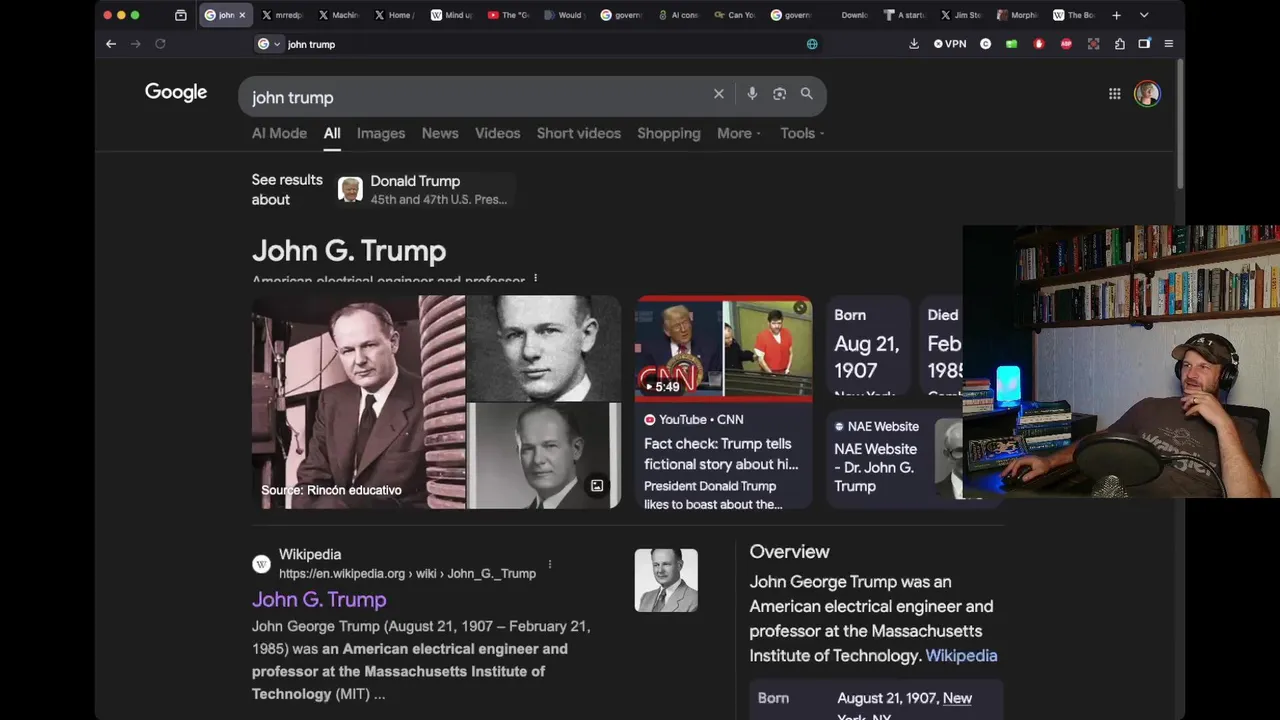Start voice search with microphone icon
The image size is (1280, 720).
coord(752,94)
